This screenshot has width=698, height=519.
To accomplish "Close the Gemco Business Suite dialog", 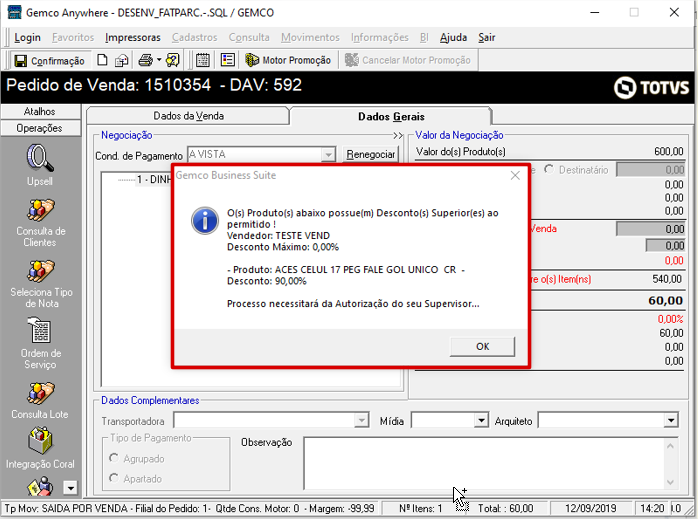I will click(x=515, y=175).
